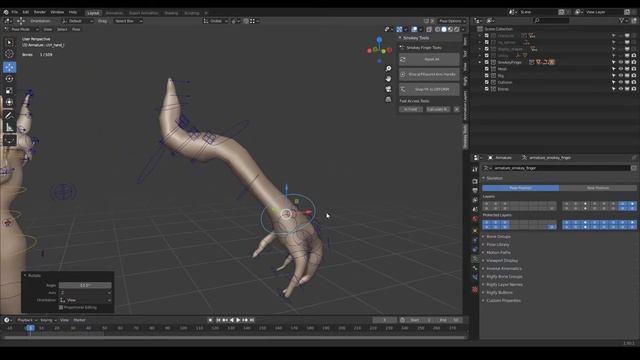Select the Measure tool
640x360 pixels.
point(9,127)
